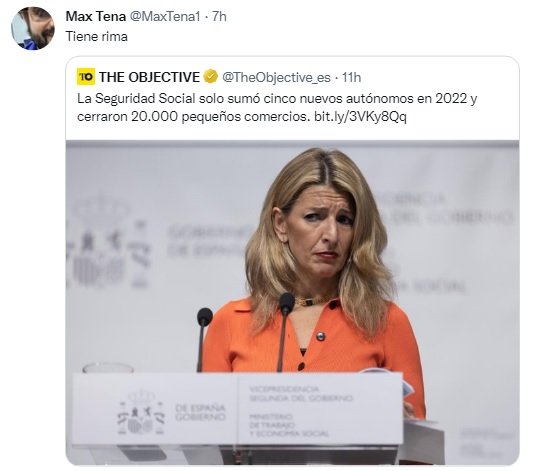Open the @TheObjective_es handle

tap(276, 77)
